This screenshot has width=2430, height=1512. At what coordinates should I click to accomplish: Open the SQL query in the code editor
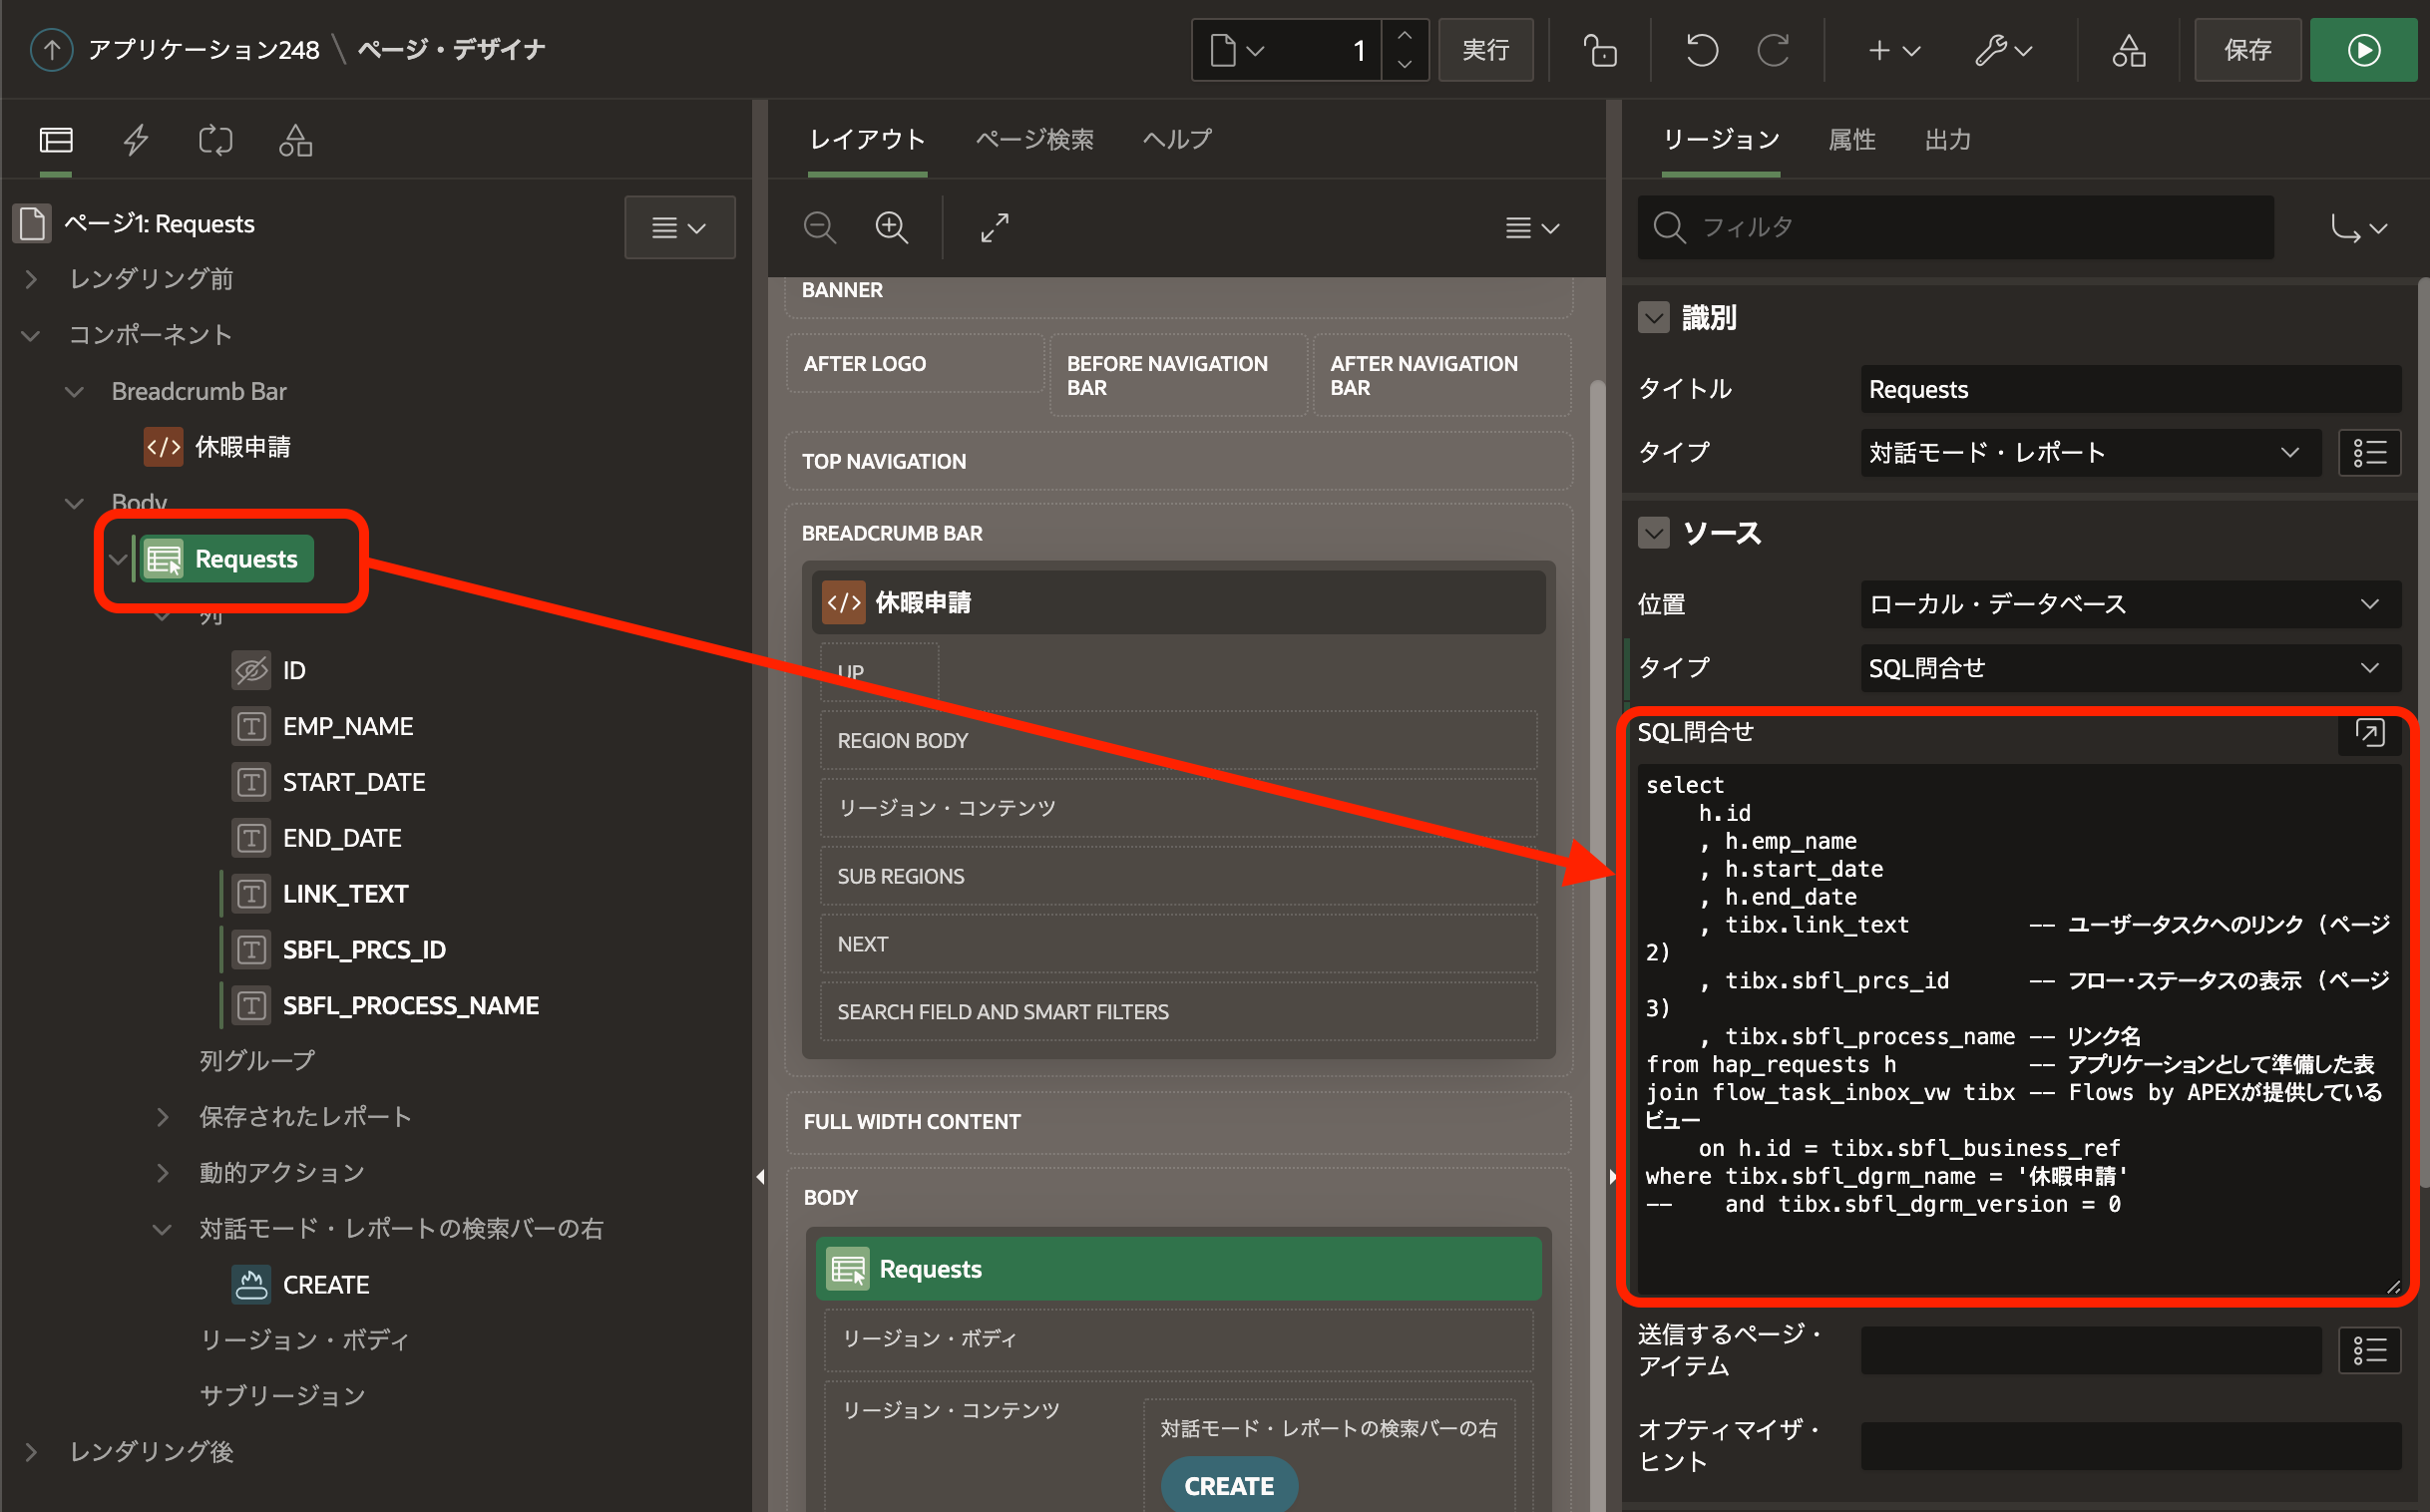[x=2368, y=733]
